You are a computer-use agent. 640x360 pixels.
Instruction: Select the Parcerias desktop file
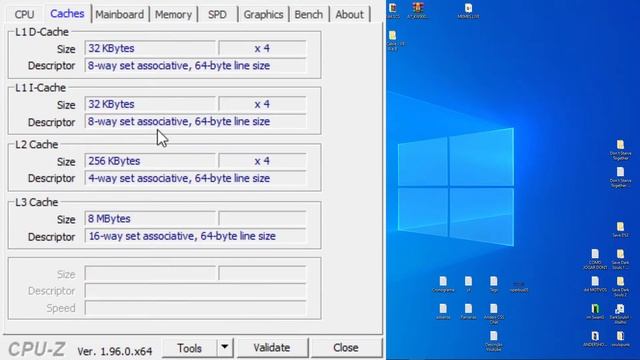coord(468,311)
